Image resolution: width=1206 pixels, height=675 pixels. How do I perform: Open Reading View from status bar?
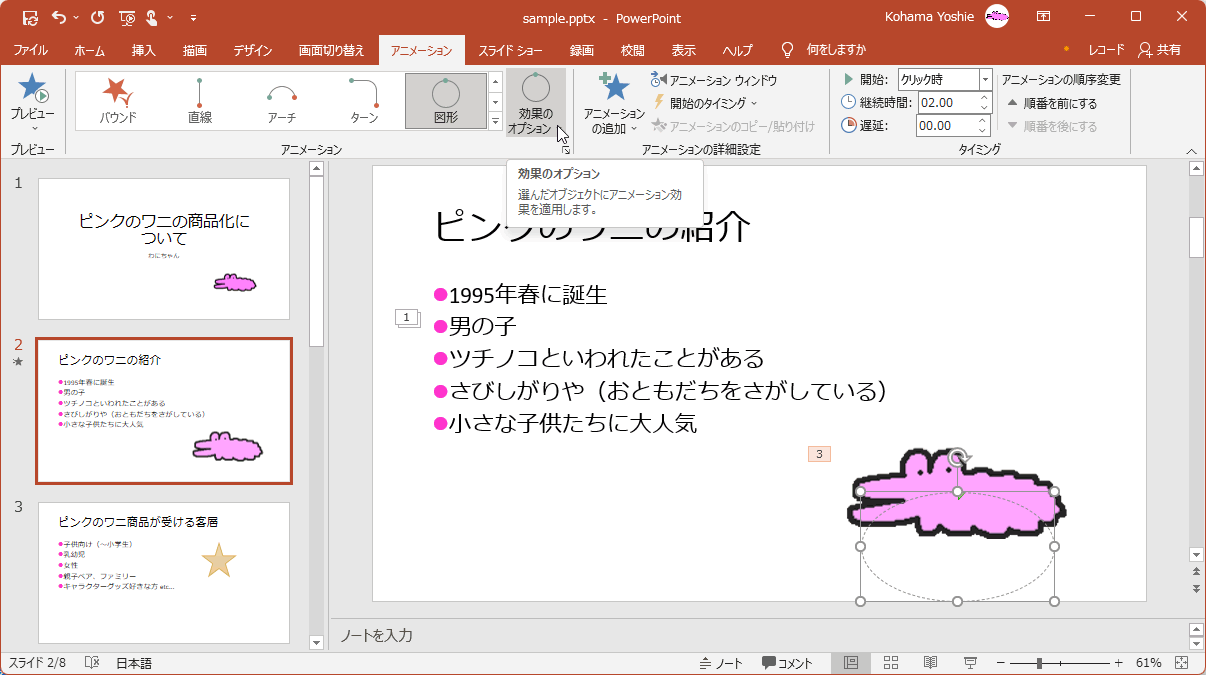tap(929, 661)
